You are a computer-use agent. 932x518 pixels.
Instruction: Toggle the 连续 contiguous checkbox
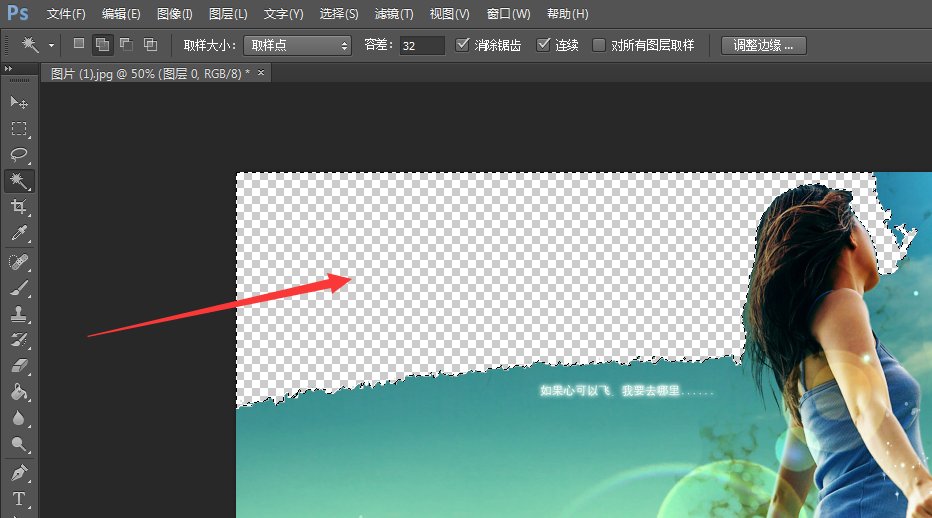pyautogui.click(x=543, y=45)
